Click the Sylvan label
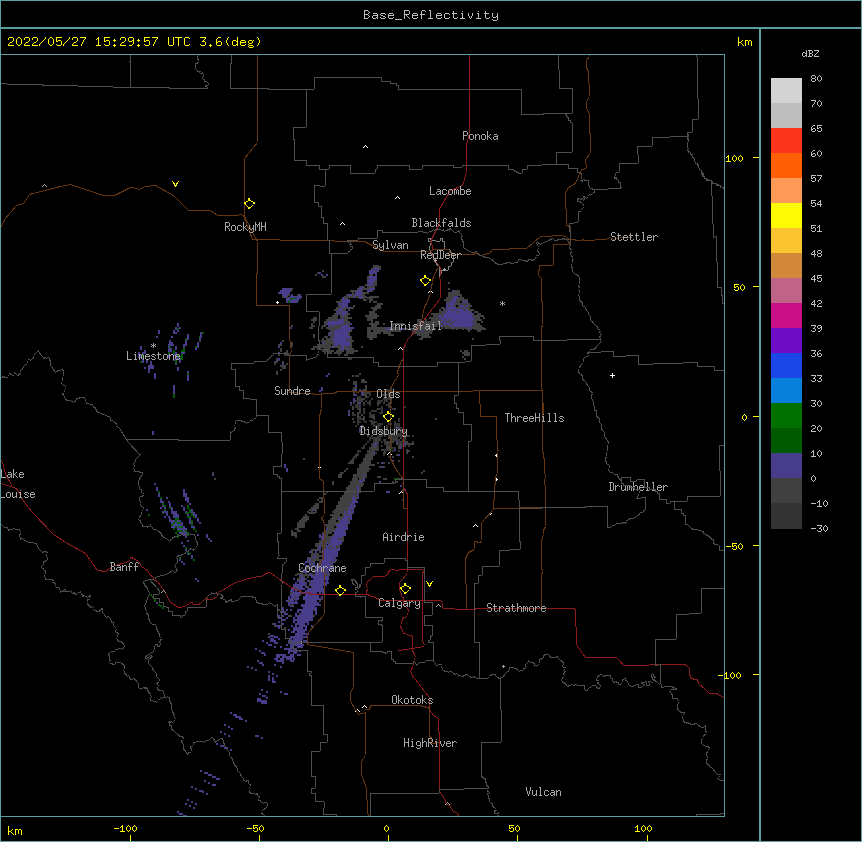Screen dimensions: 862x842 [390, 245]
